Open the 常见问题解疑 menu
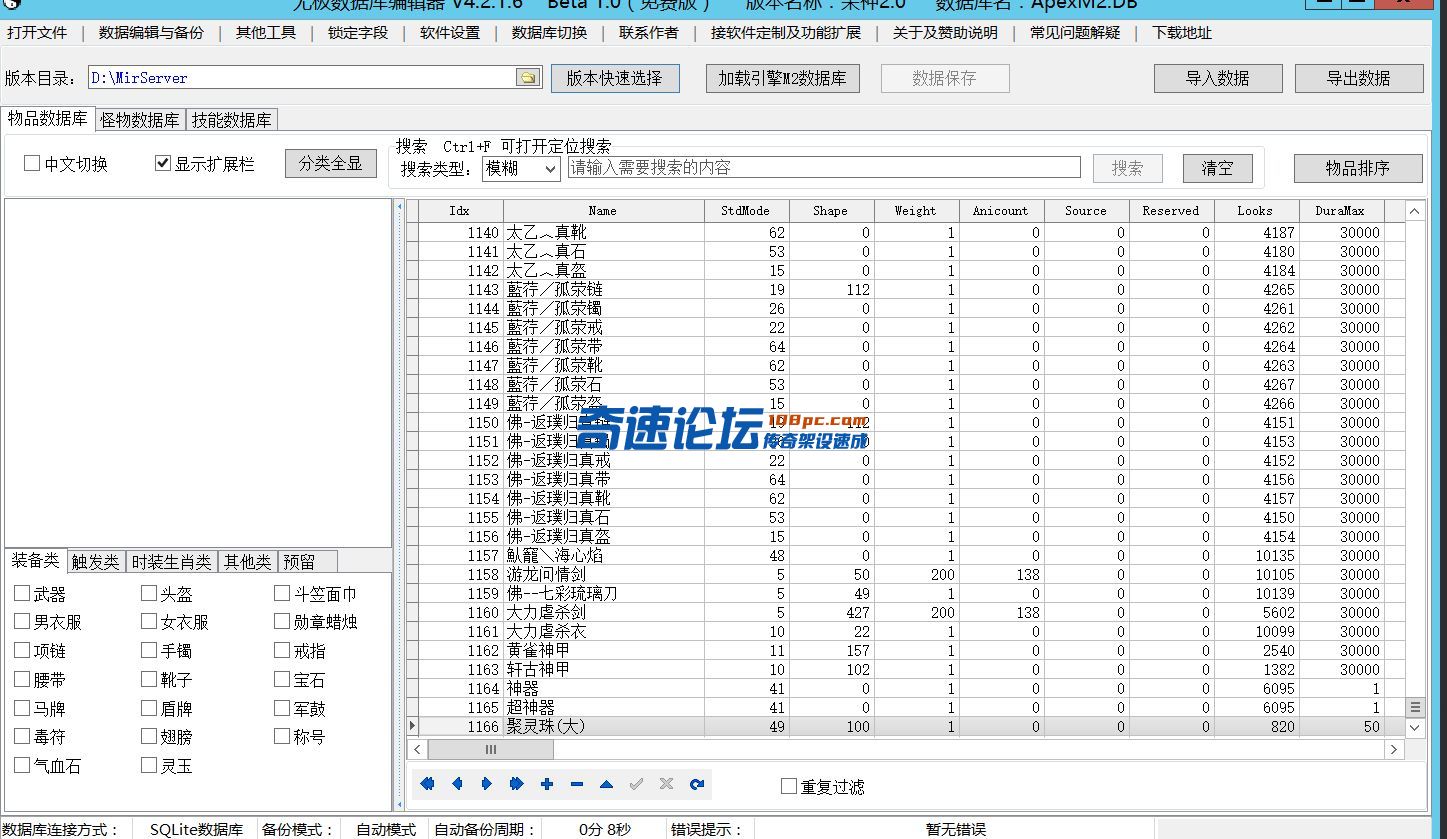The height and width of the screenshot is (839, 1447). [x=1075, y=32]
